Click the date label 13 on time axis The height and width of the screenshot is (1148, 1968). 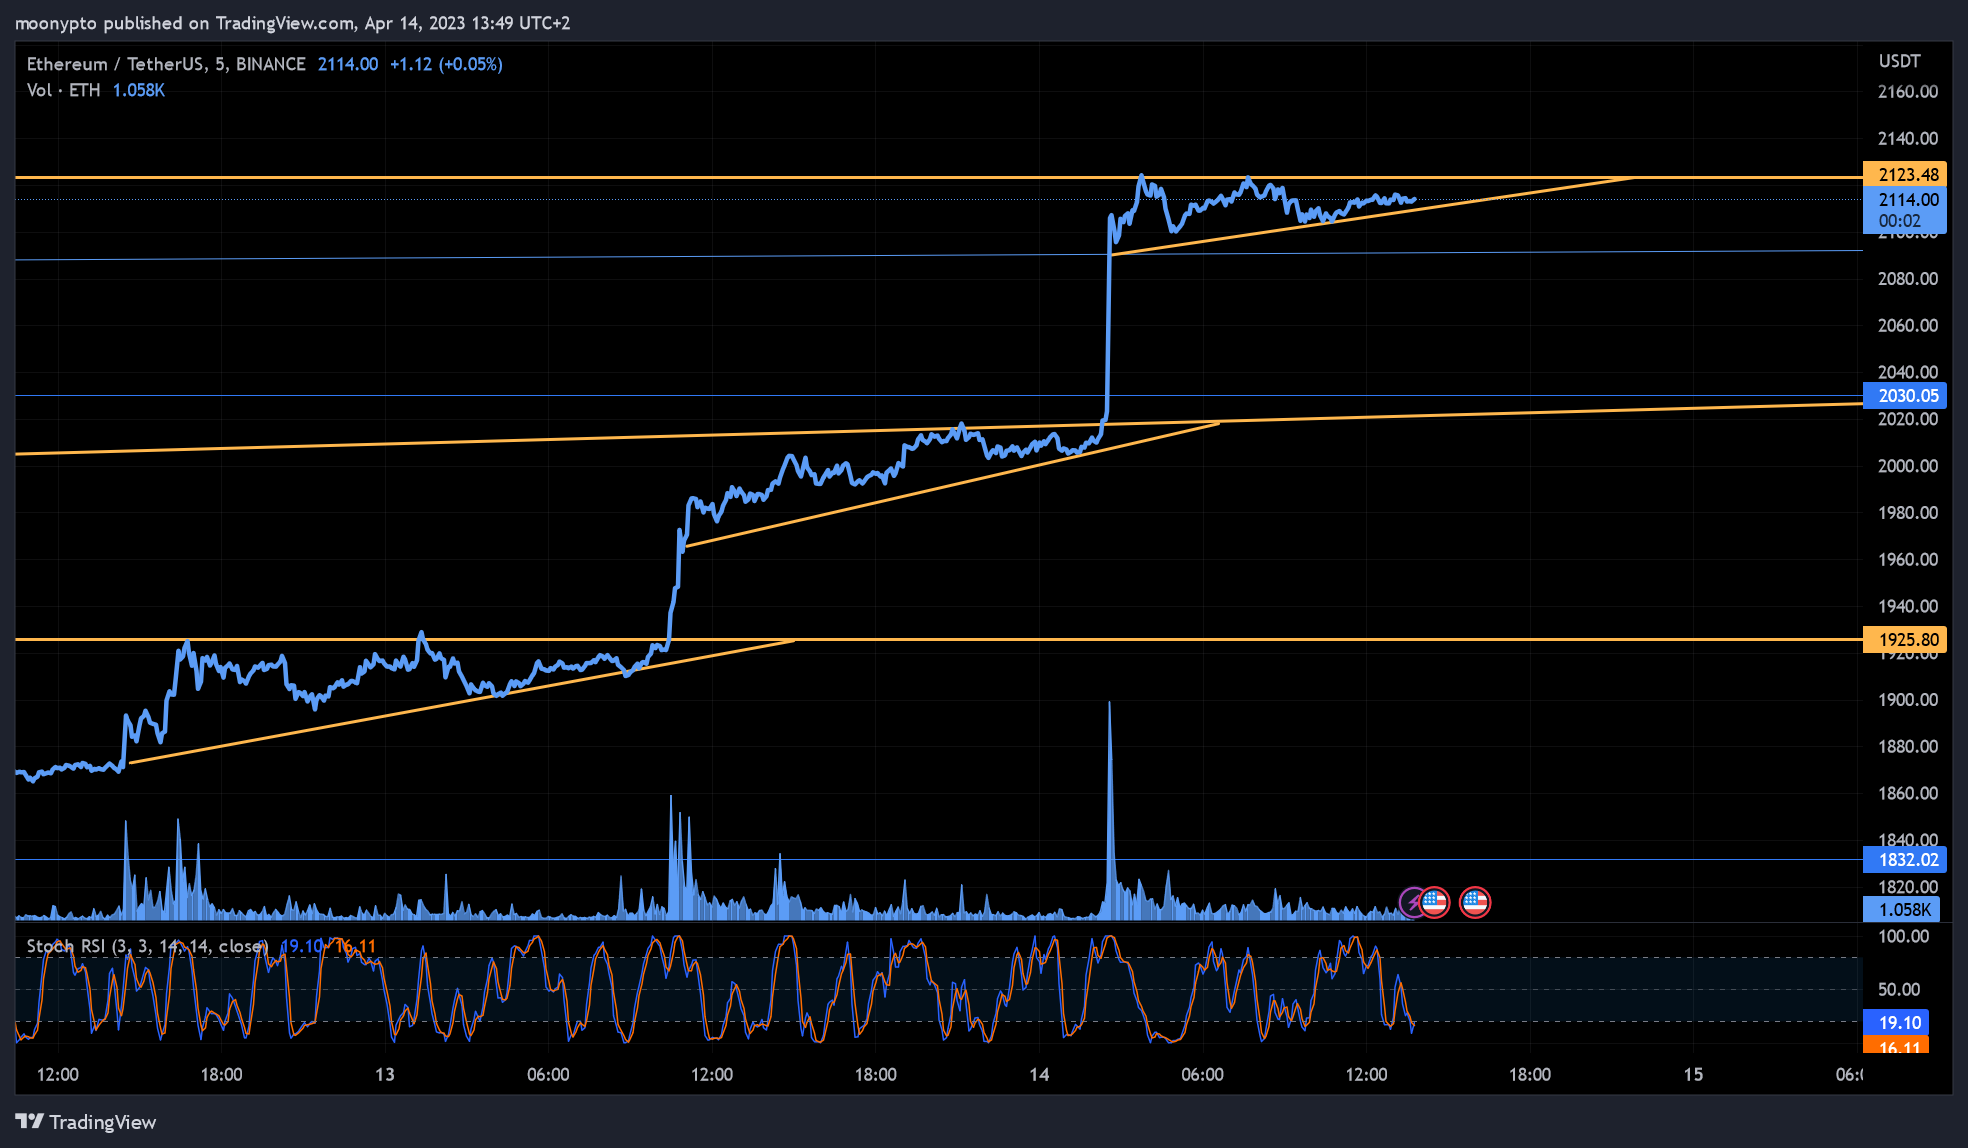coord(385,1075)
